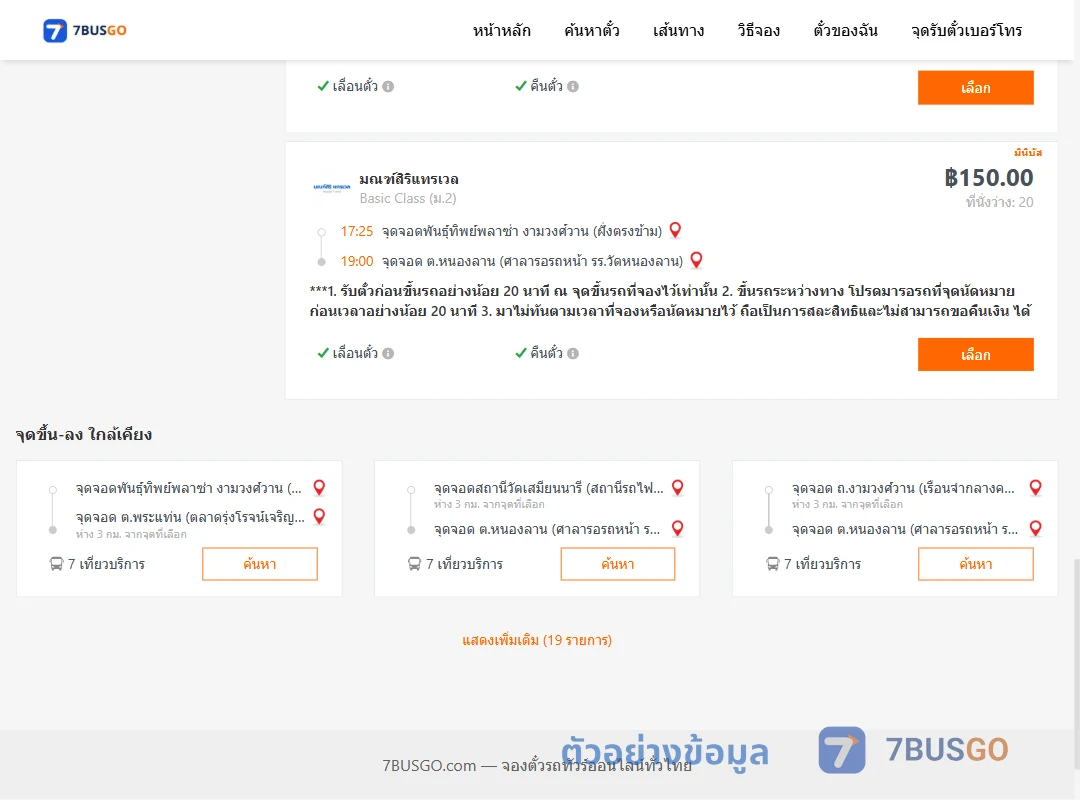
Task: Click map pin for ต.หนองลาน in middle card
Action: tap(677, 529)
